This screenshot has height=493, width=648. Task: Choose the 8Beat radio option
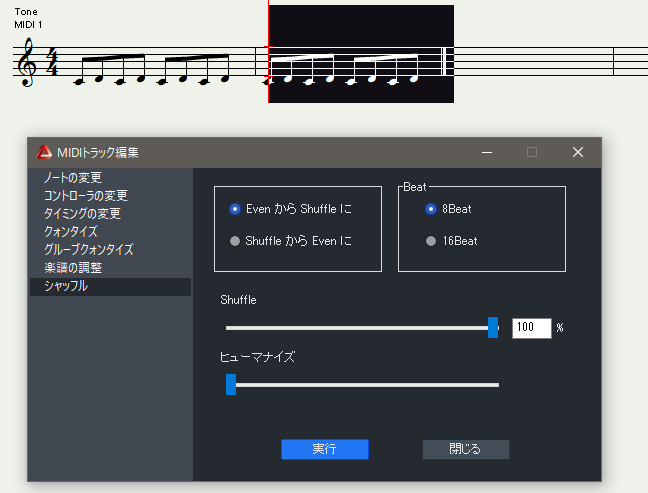click(x=431, y=209)
